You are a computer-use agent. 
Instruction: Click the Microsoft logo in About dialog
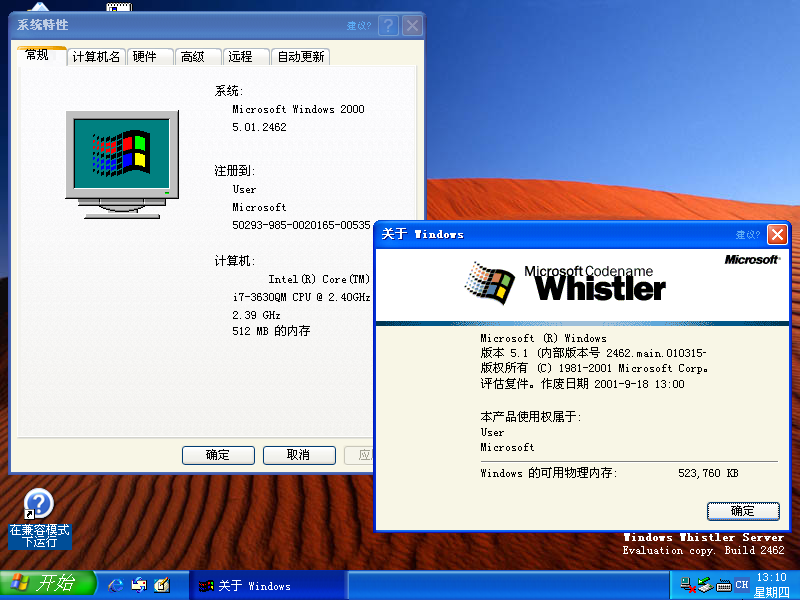752,260
